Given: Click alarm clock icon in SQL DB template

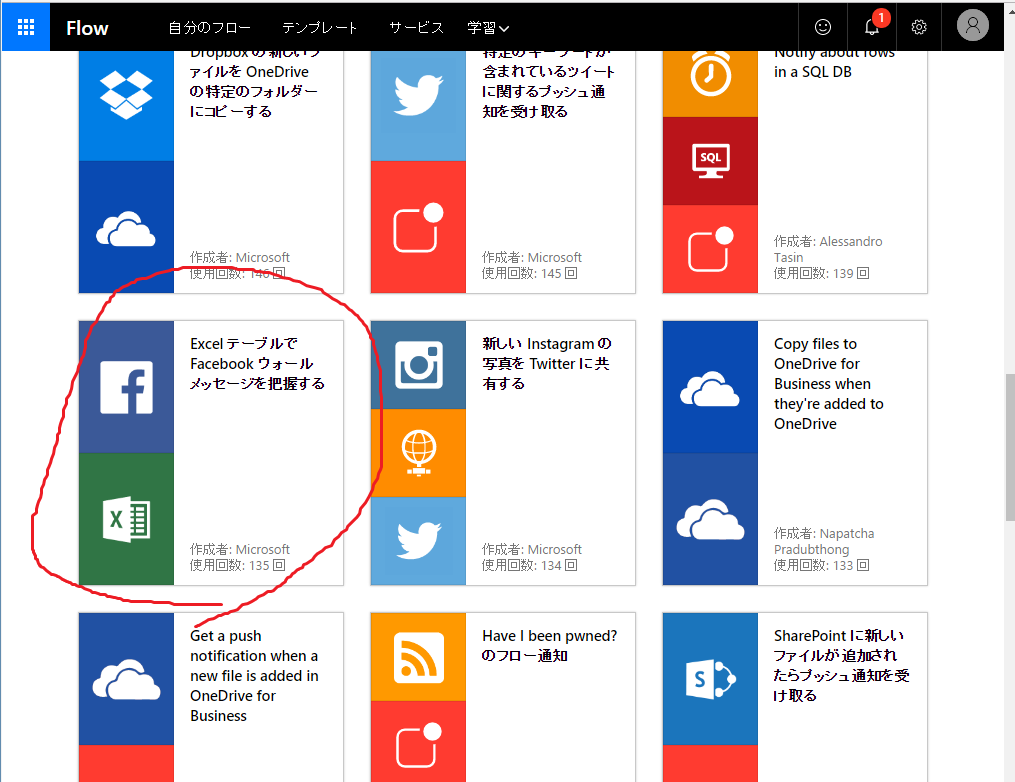Looking at the screenshot, I should (710, 75).
